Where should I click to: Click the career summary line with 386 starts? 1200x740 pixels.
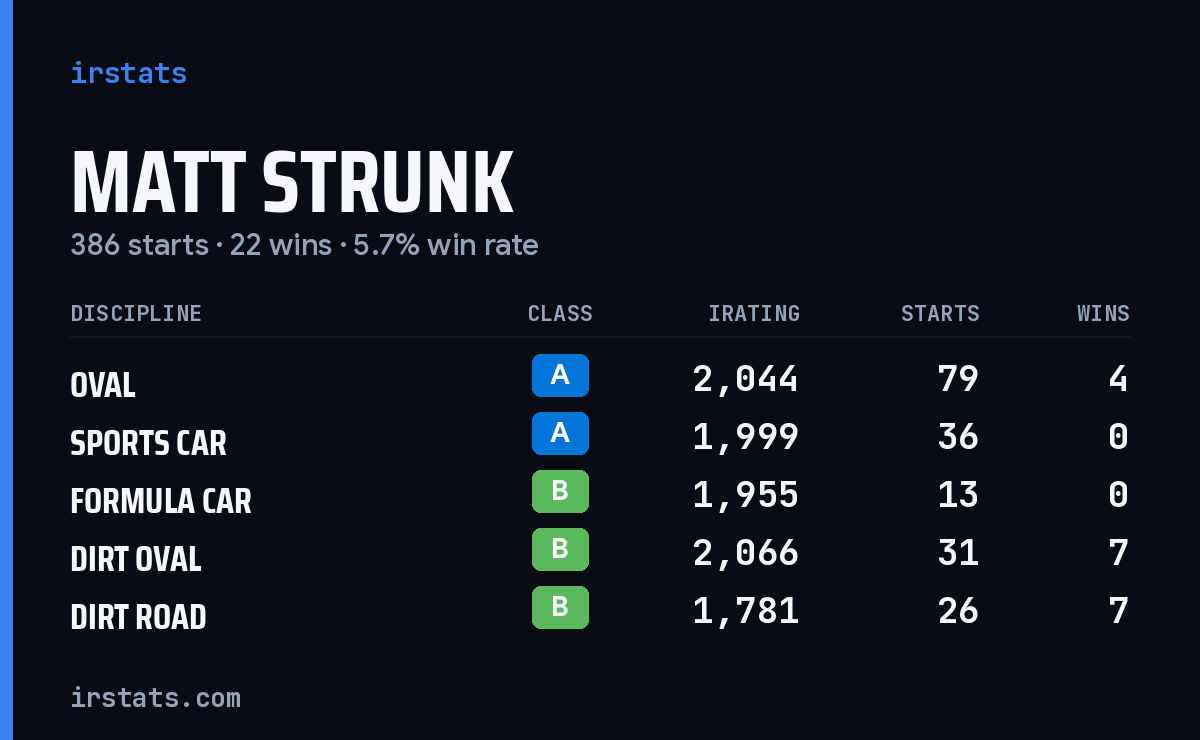tap(304, 245)
